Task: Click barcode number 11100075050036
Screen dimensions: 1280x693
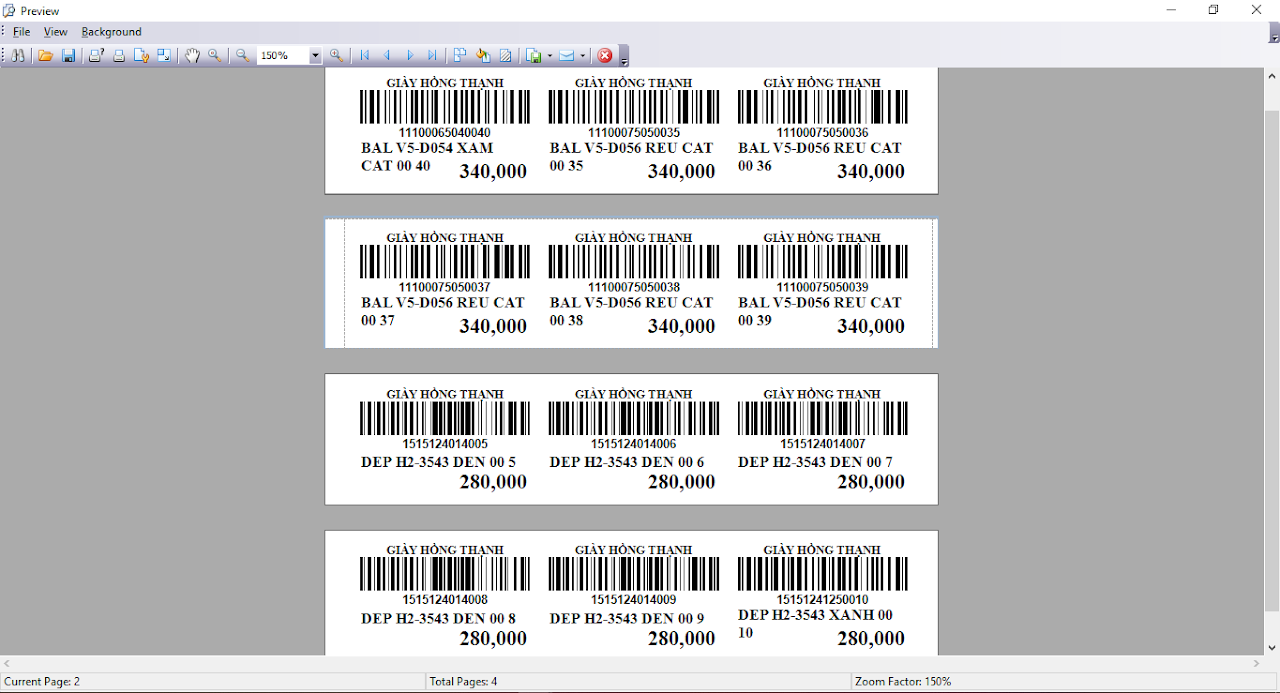Action: (x=822, y=132)
